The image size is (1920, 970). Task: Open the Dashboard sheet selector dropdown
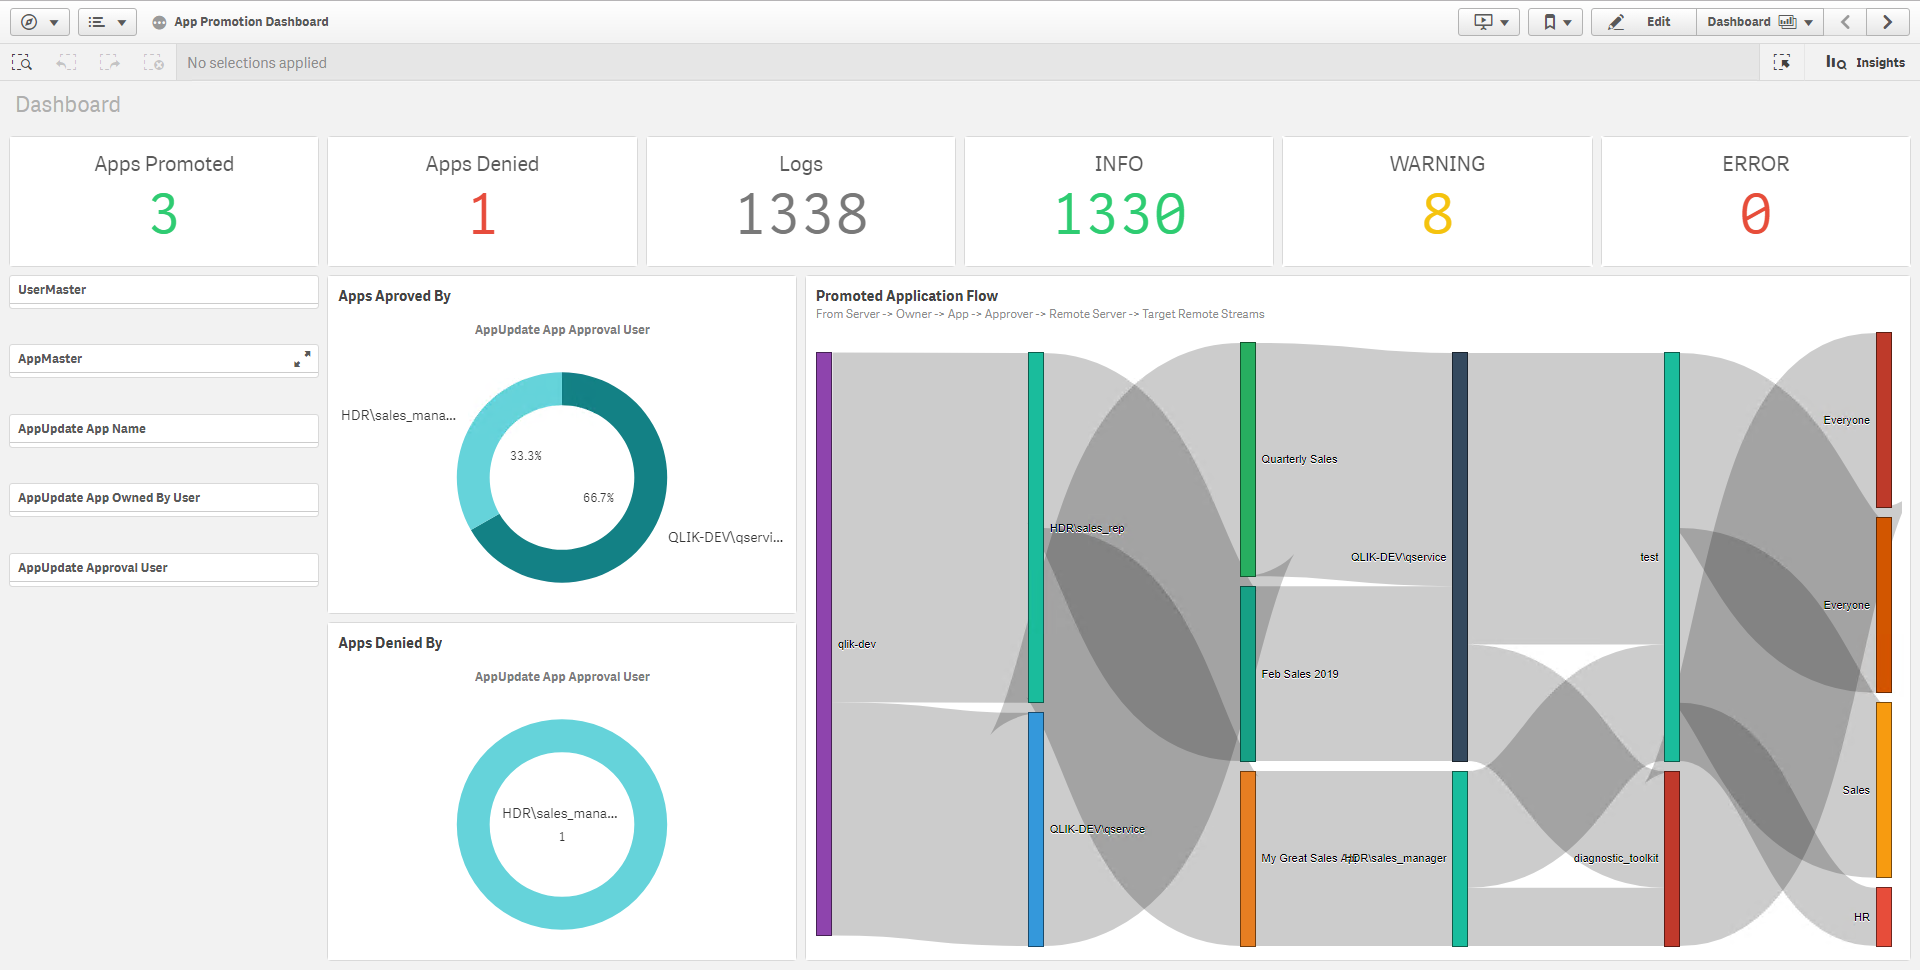coord(1760,22)
